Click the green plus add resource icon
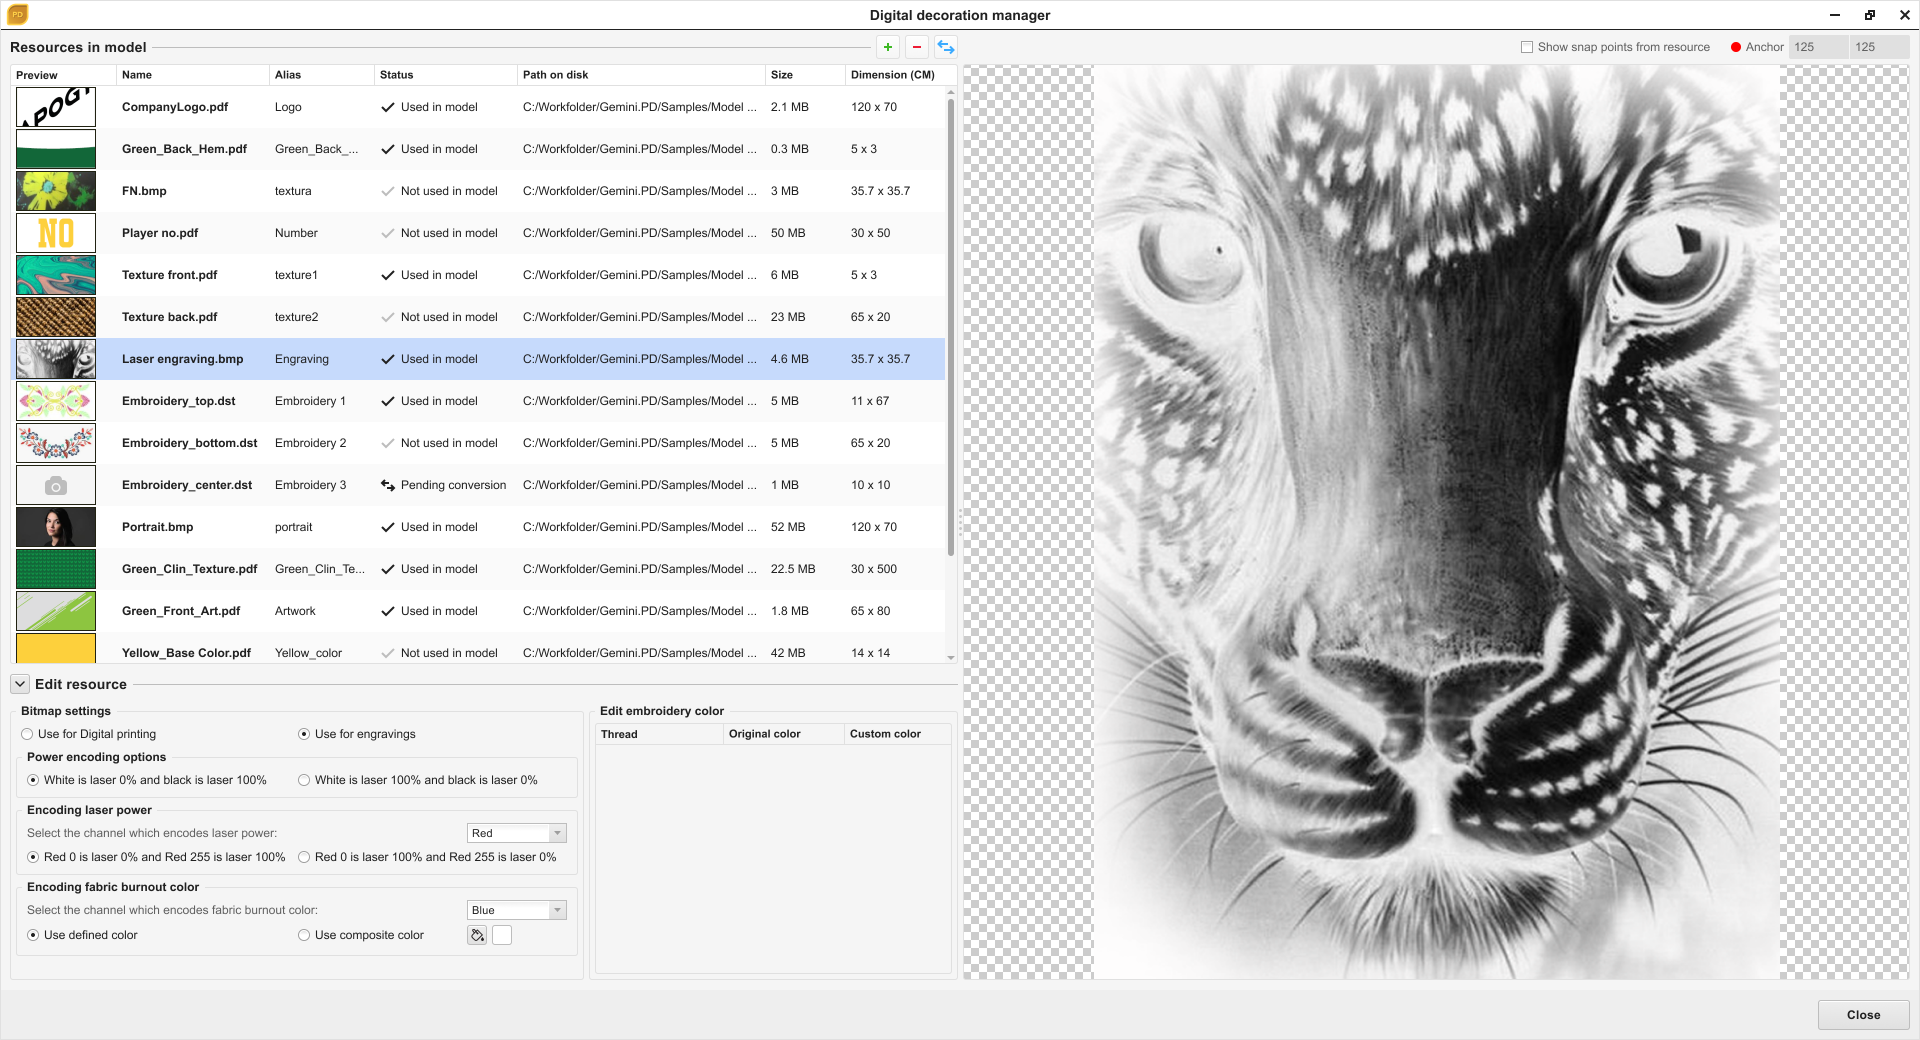This screenshot has height=1040, width=1920. pos(887,47)
